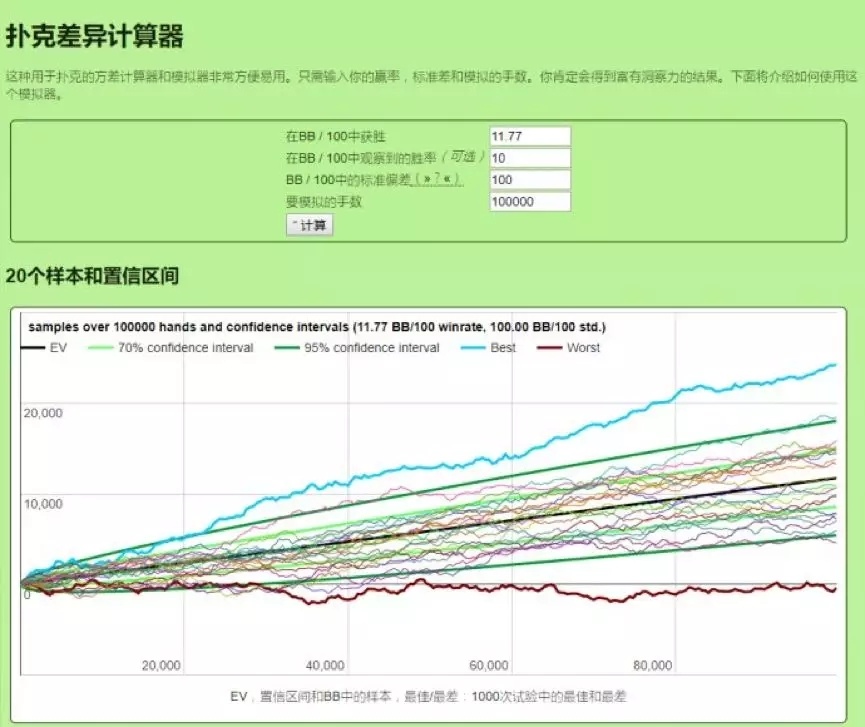This screenshot has height=727, width=865.
Task: Click the 80,000 x-axis label
Action: tap(653, 665)
